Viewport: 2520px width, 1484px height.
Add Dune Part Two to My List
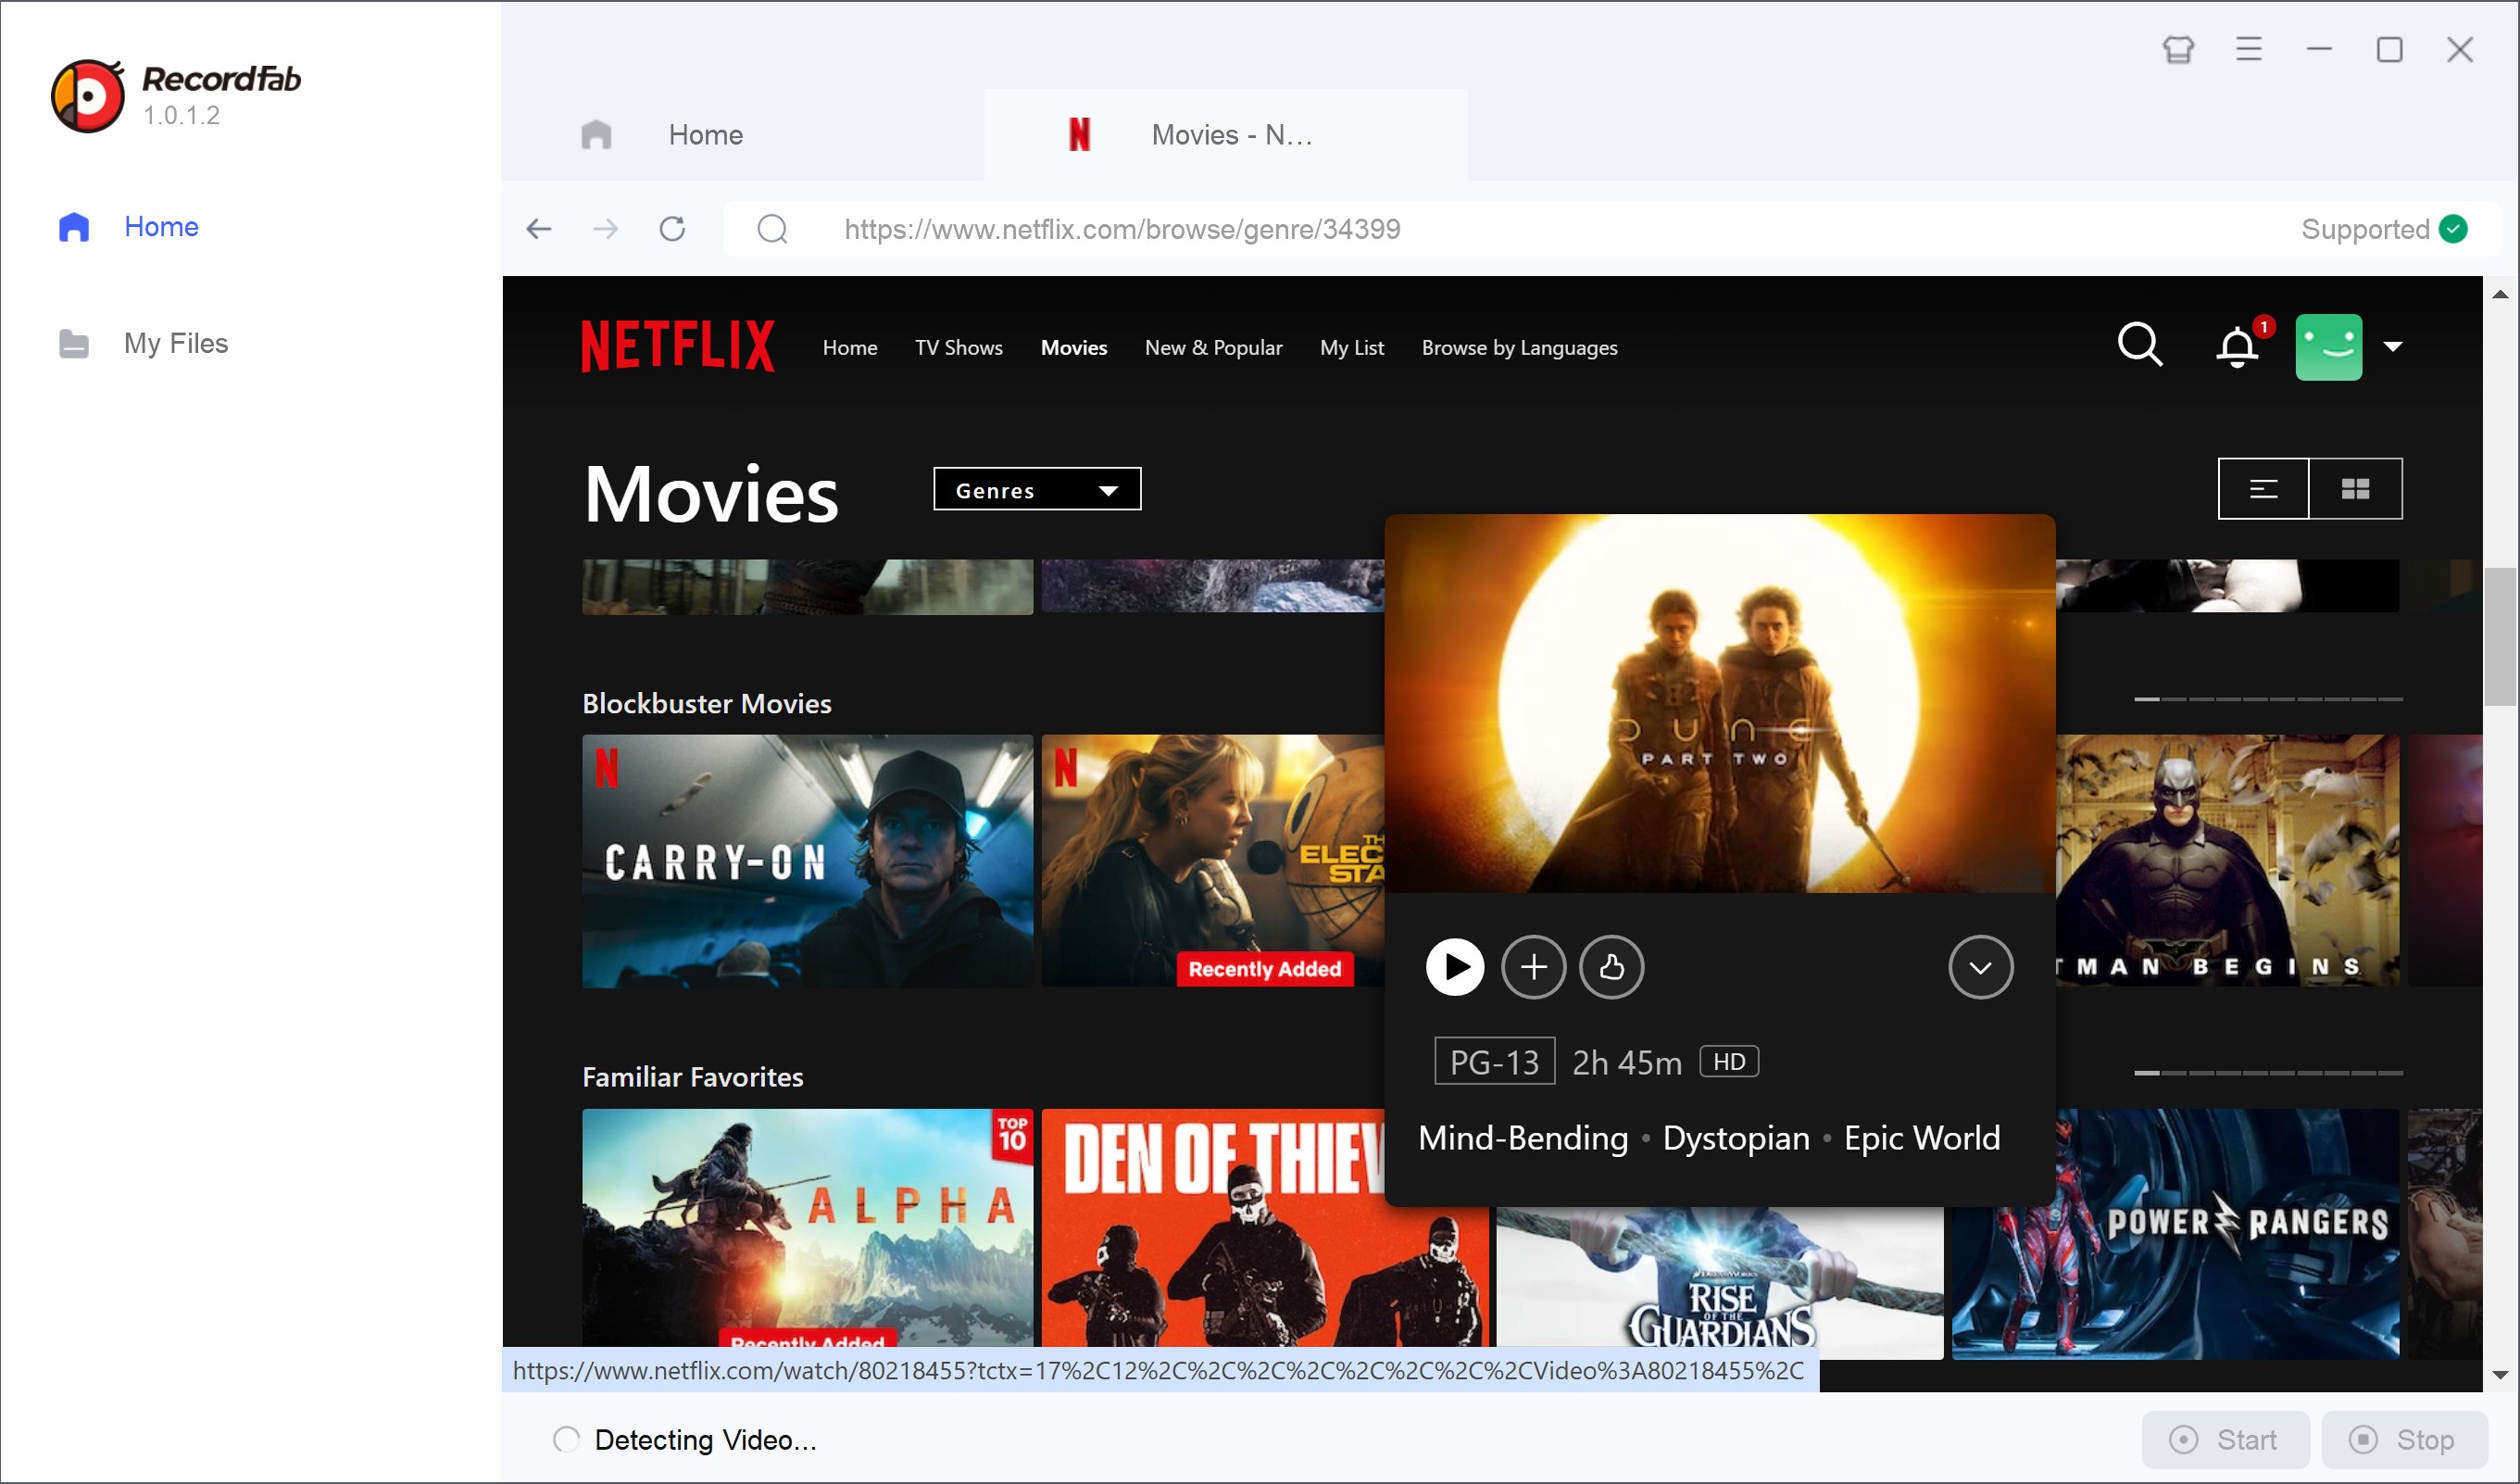click(x=1533, y=967)
